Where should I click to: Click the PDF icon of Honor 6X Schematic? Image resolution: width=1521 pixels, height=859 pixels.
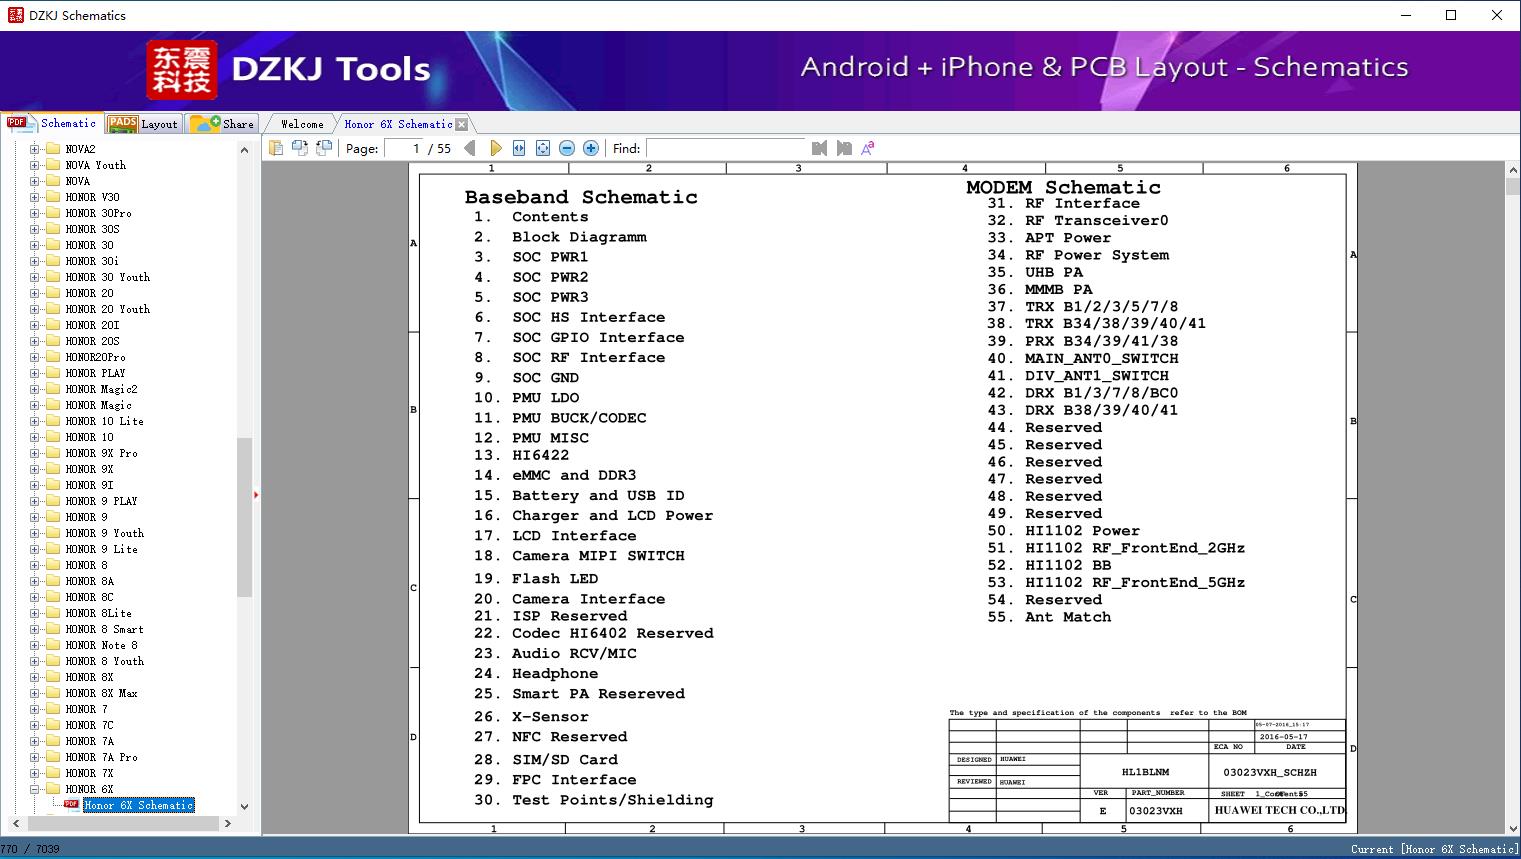(x=71, y=804)
